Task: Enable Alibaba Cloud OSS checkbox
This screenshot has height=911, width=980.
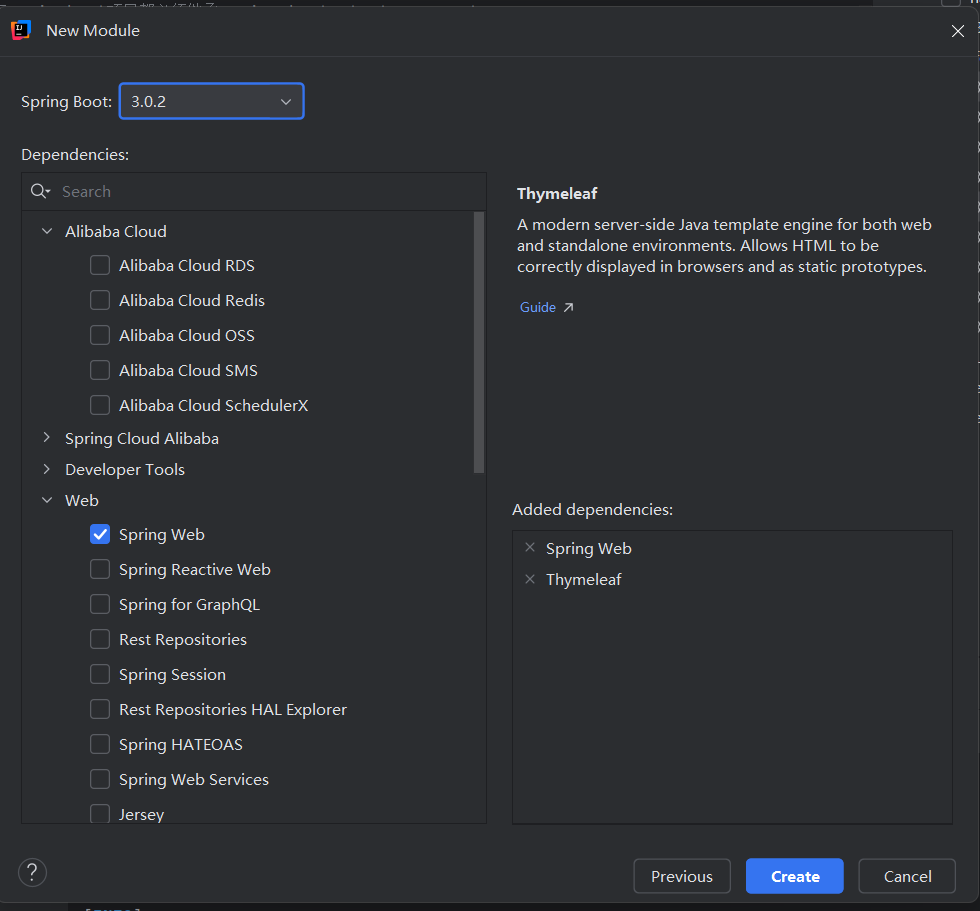Action: click(x=100, y=335)
